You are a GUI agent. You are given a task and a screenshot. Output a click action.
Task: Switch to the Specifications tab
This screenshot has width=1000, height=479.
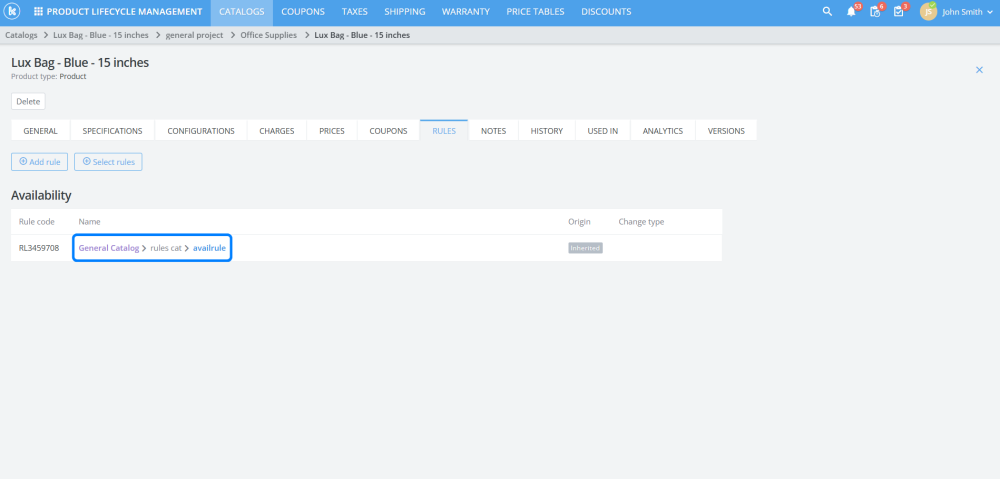(112, 131)
